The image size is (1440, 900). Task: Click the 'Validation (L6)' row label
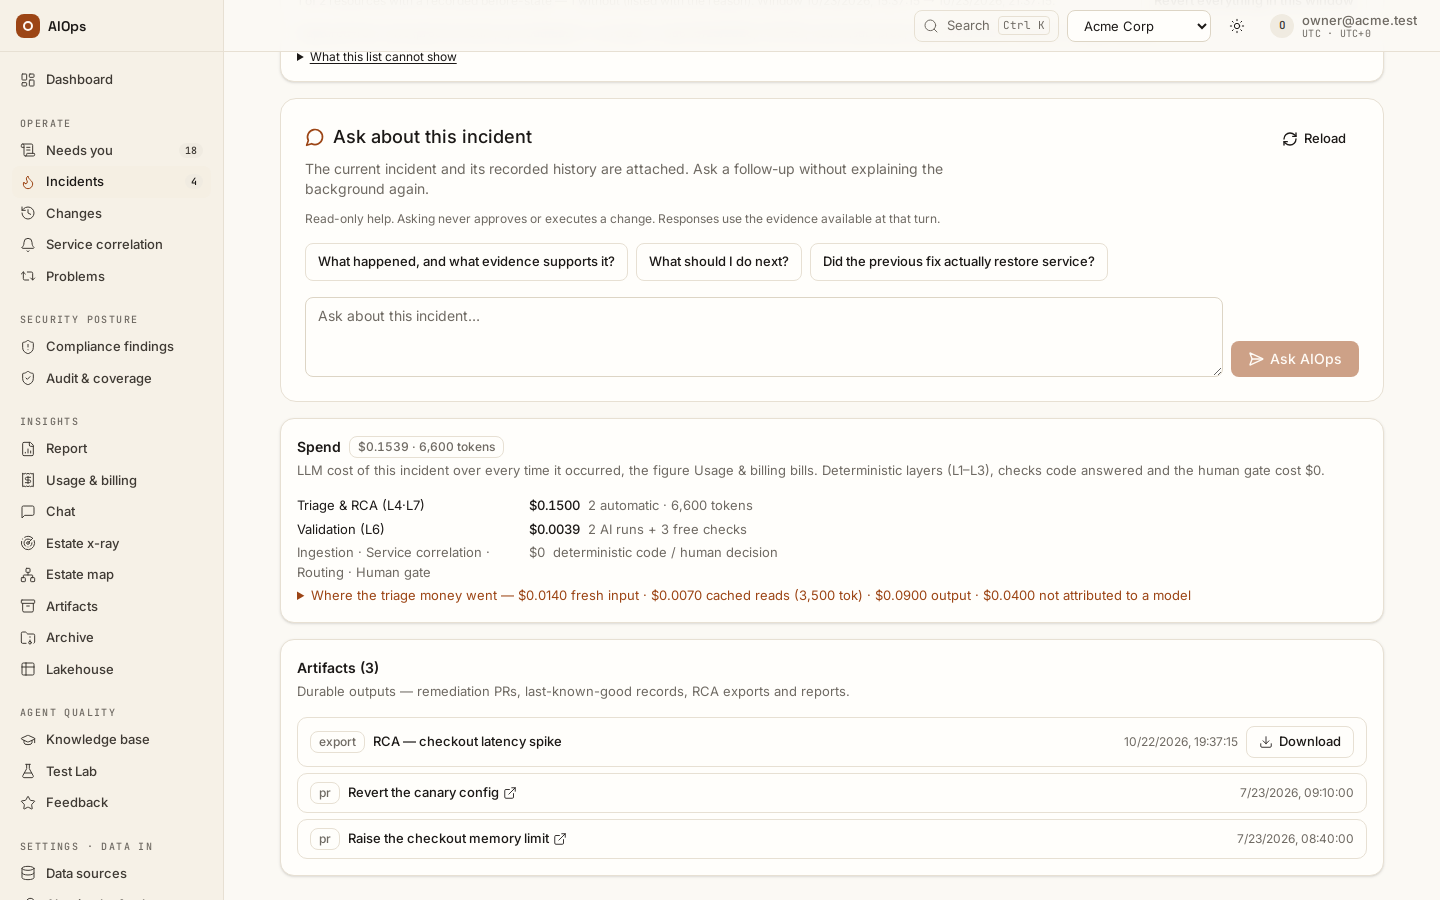tap(341, 530)
